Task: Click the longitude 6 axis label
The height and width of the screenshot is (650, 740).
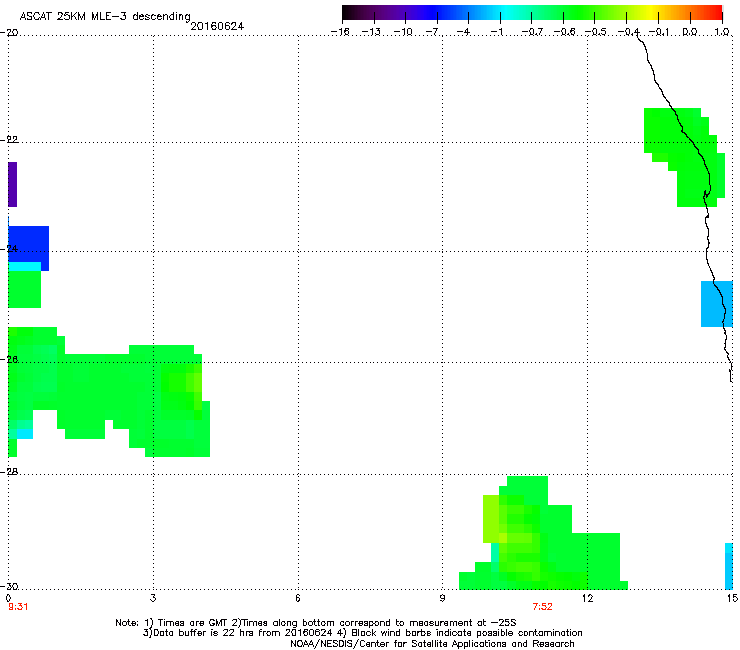Action: pos(298,598)
